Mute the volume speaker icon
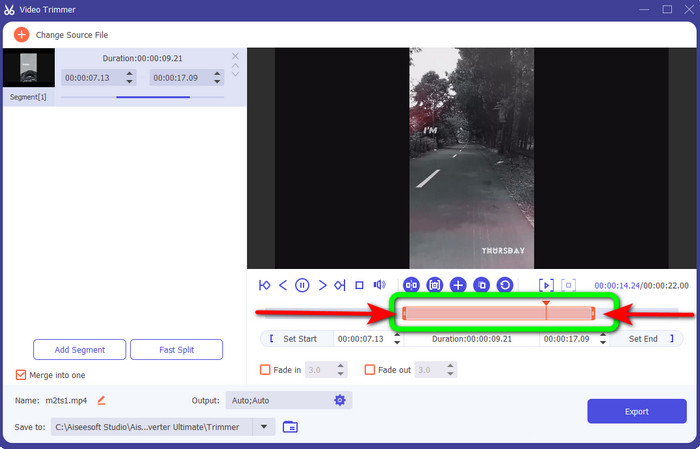 point(379,285)
